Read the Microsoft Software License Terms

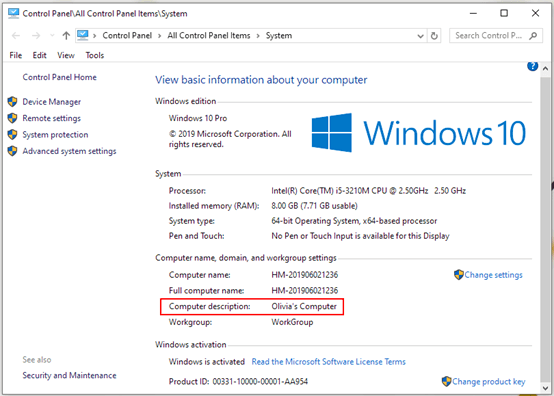329,362
